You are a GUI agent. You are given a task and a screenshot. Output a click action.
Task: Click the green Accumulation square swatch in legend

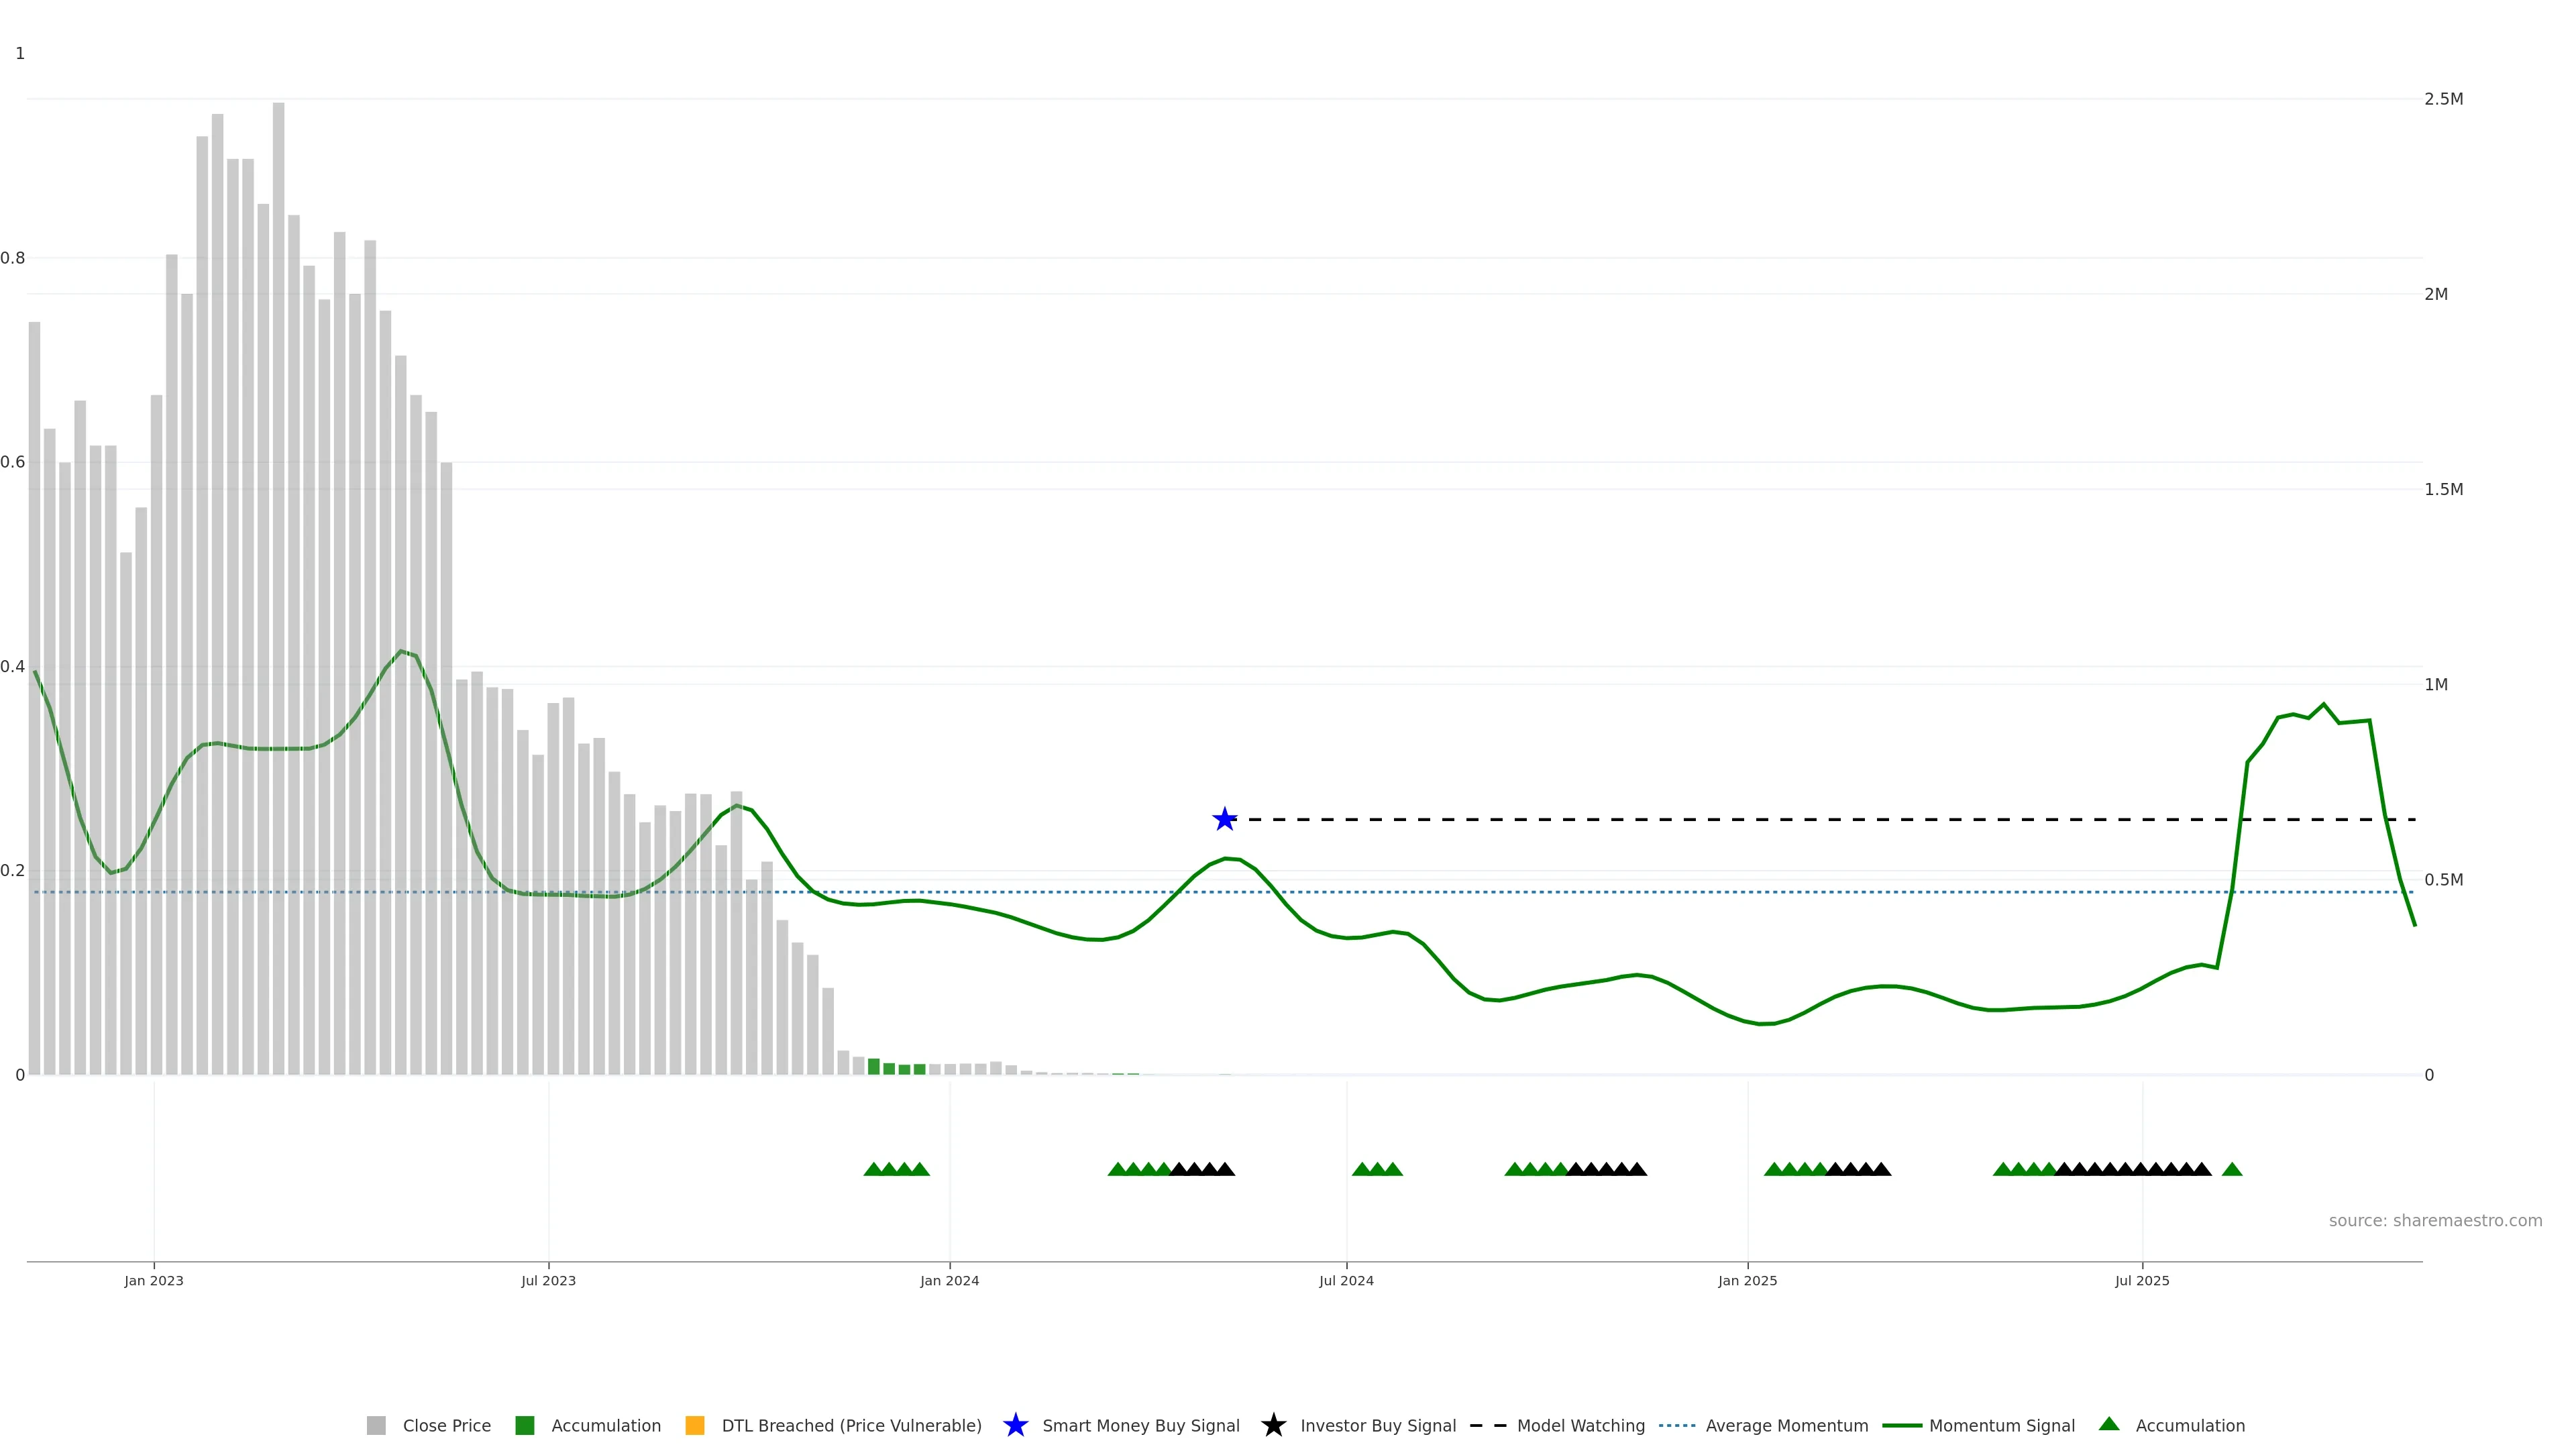pos(524,1425)
